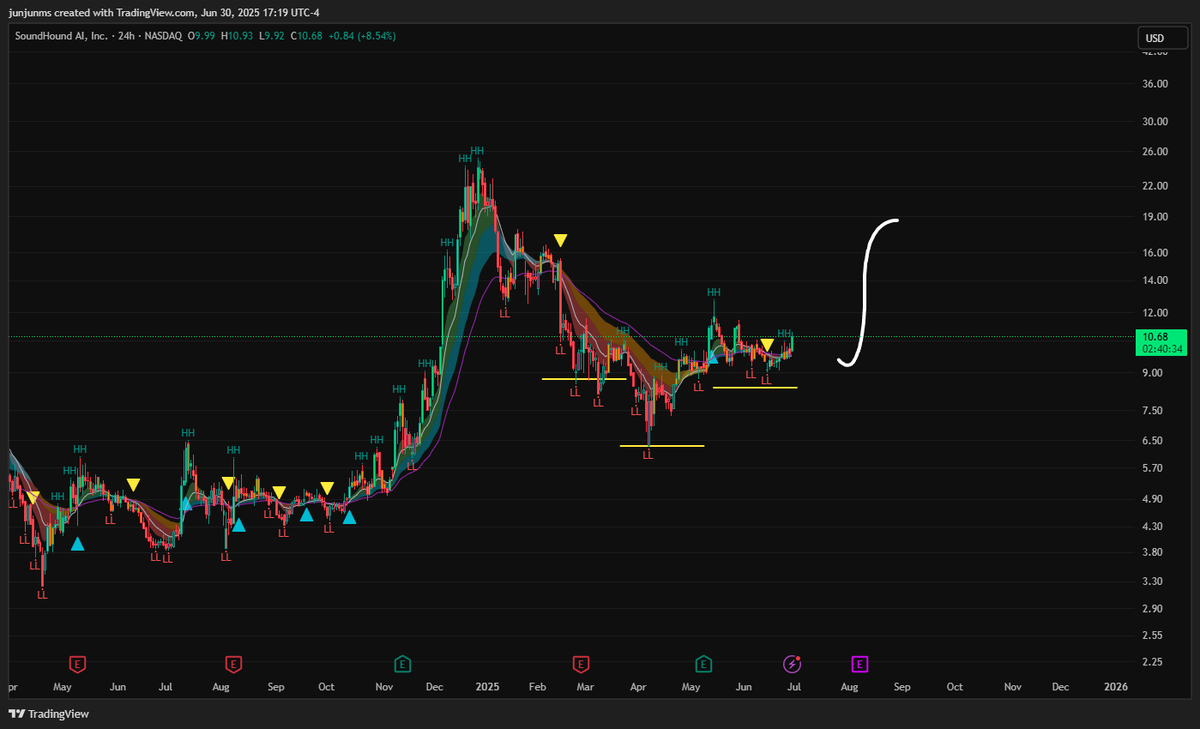
Task: Click the red earnings marker above Aug 2024
Action: pyautogui.click(x=232, y=663)
